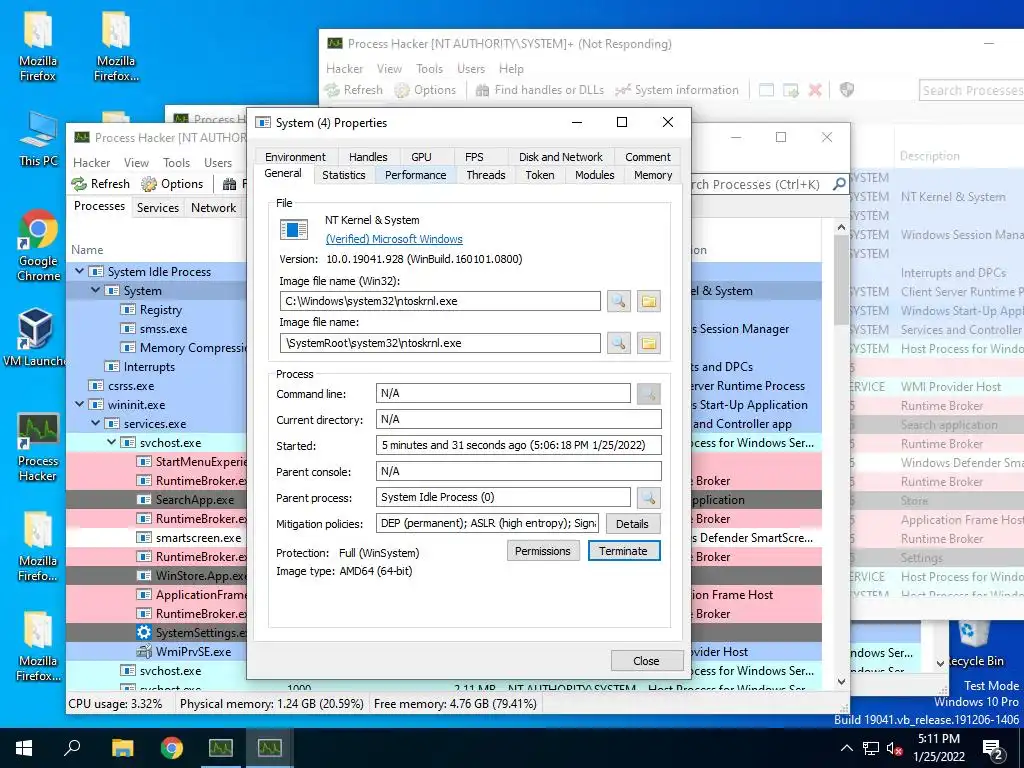The height and width of the screenshot is (768, 1024).
Task: Open the Modules tab
Action: tap(594, 175)
